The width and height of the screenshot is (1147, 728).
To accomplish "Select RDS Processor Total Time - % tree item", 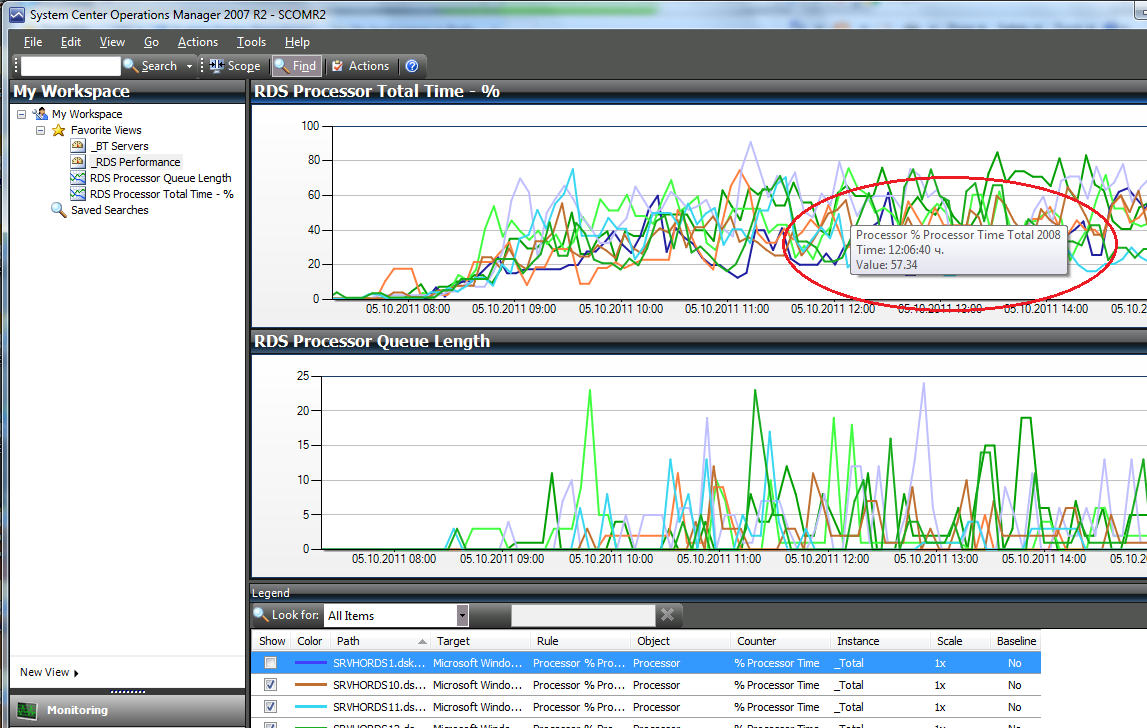I will pyautogui.click(x=162, y=194).
